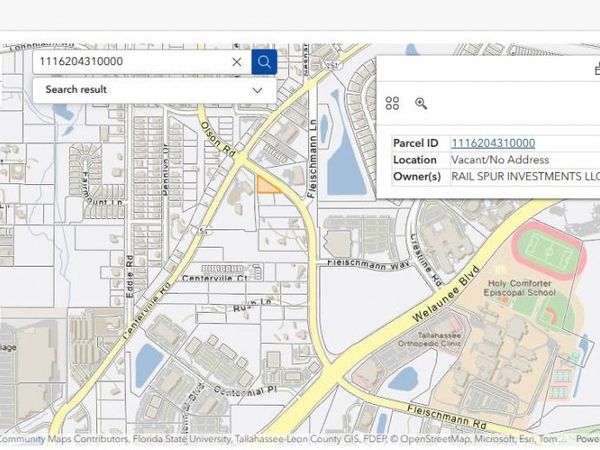600x450 pixels.
Task: Click the Fleischmann Rd label at bottom
Action: (x=446, y=417)
